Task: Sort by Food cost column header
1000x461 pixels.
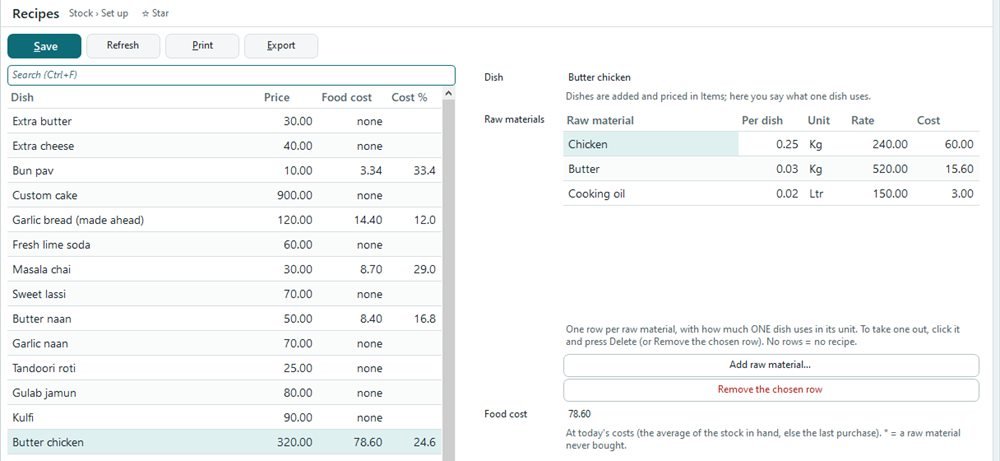Action: coord(346,98)
